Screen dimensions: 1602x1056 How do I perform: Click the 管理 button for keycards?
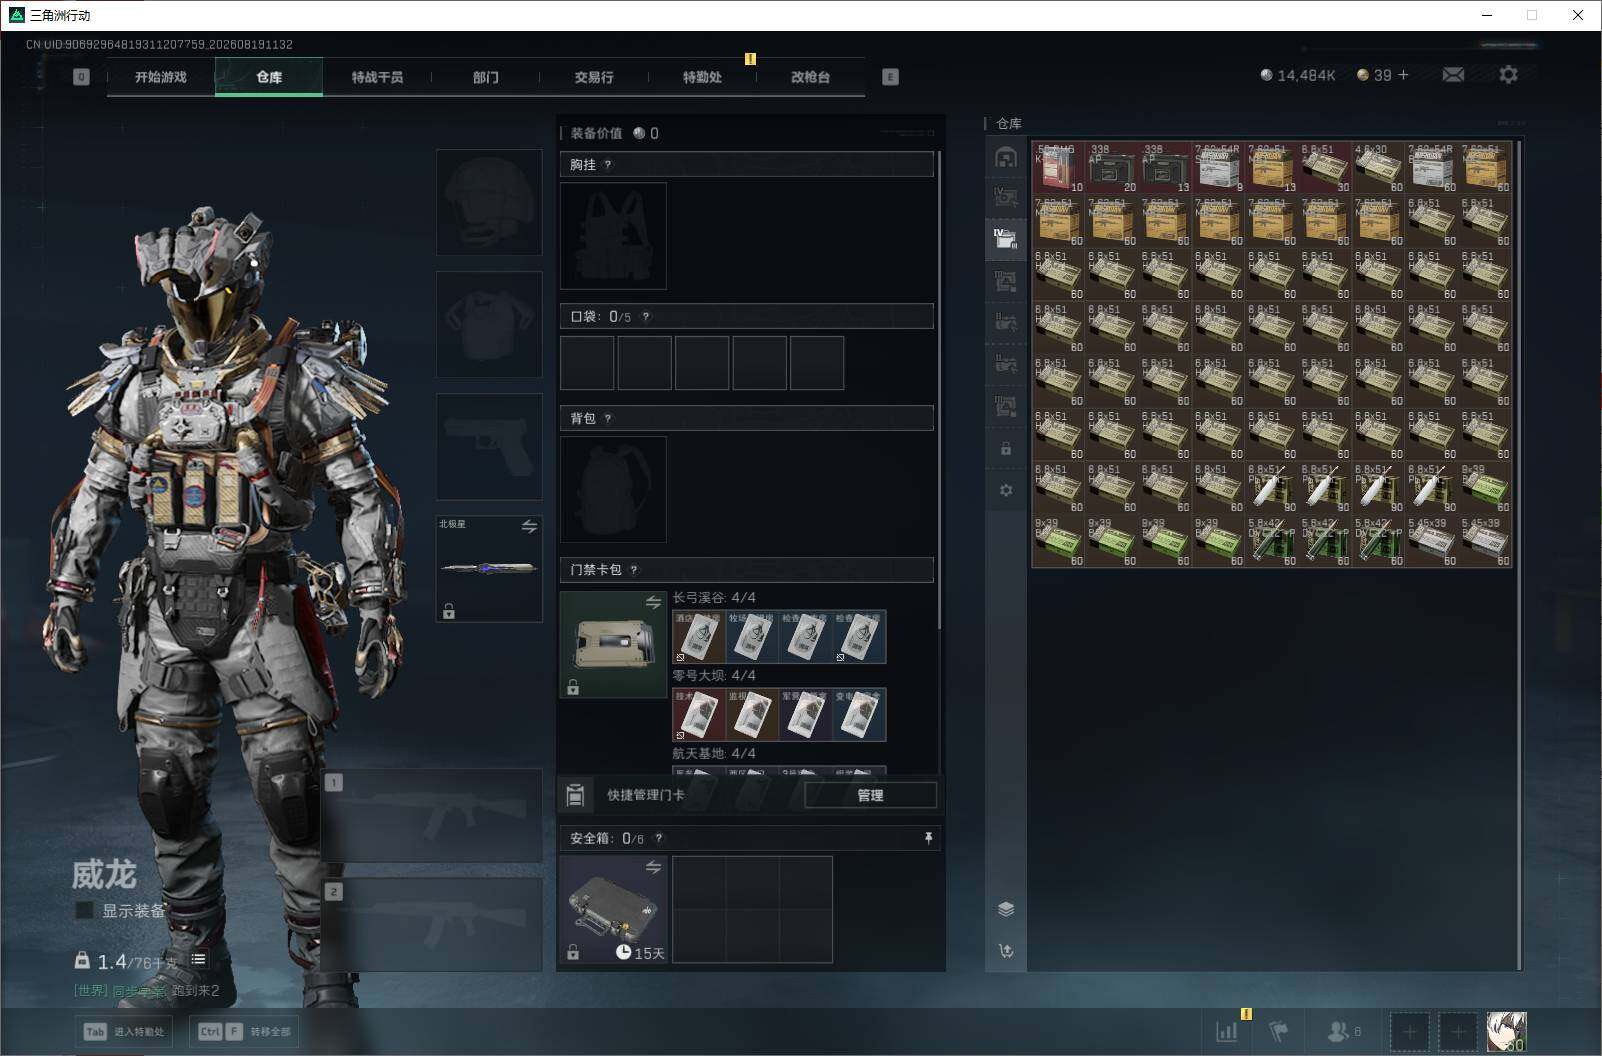coord(870,795)
